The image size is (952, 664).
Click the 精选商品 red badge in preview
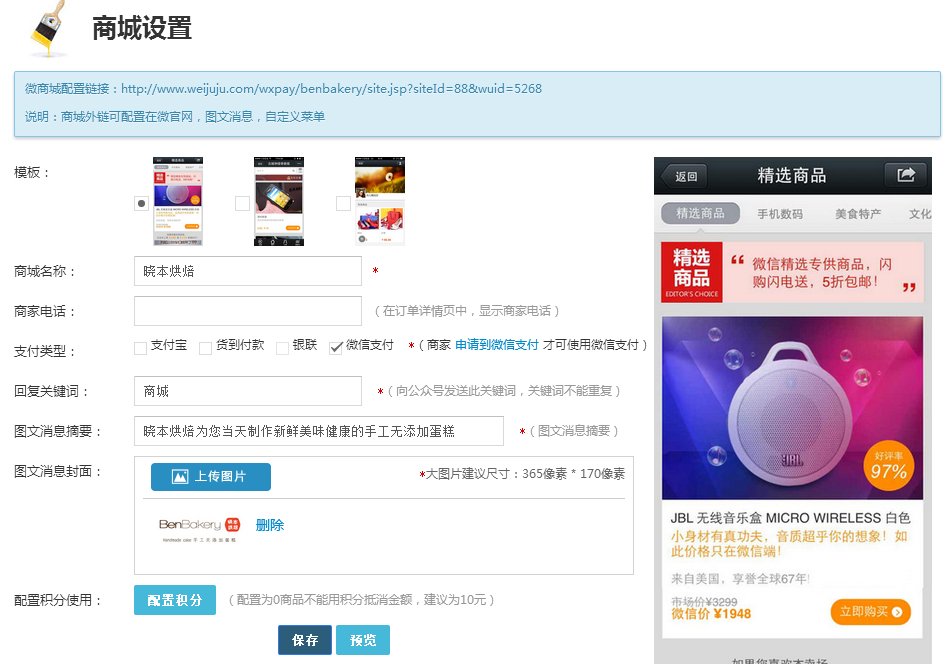(x=692, y=272)
